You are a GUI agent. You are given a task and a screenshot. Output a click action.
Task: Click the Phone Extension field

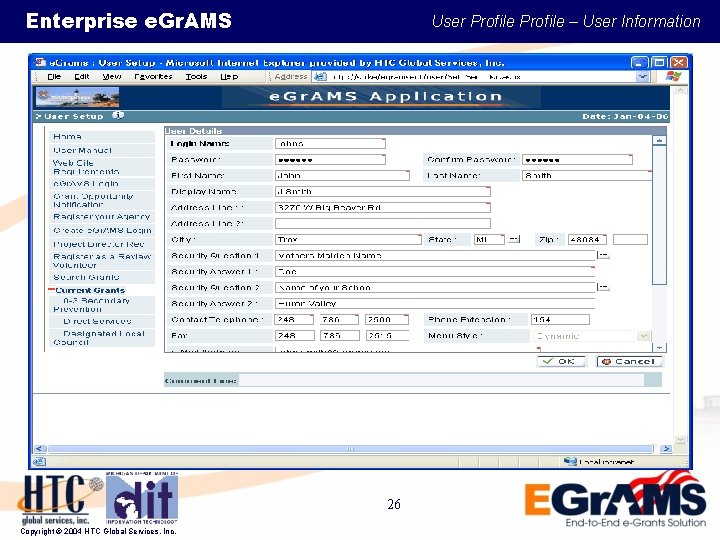point(560,320)
